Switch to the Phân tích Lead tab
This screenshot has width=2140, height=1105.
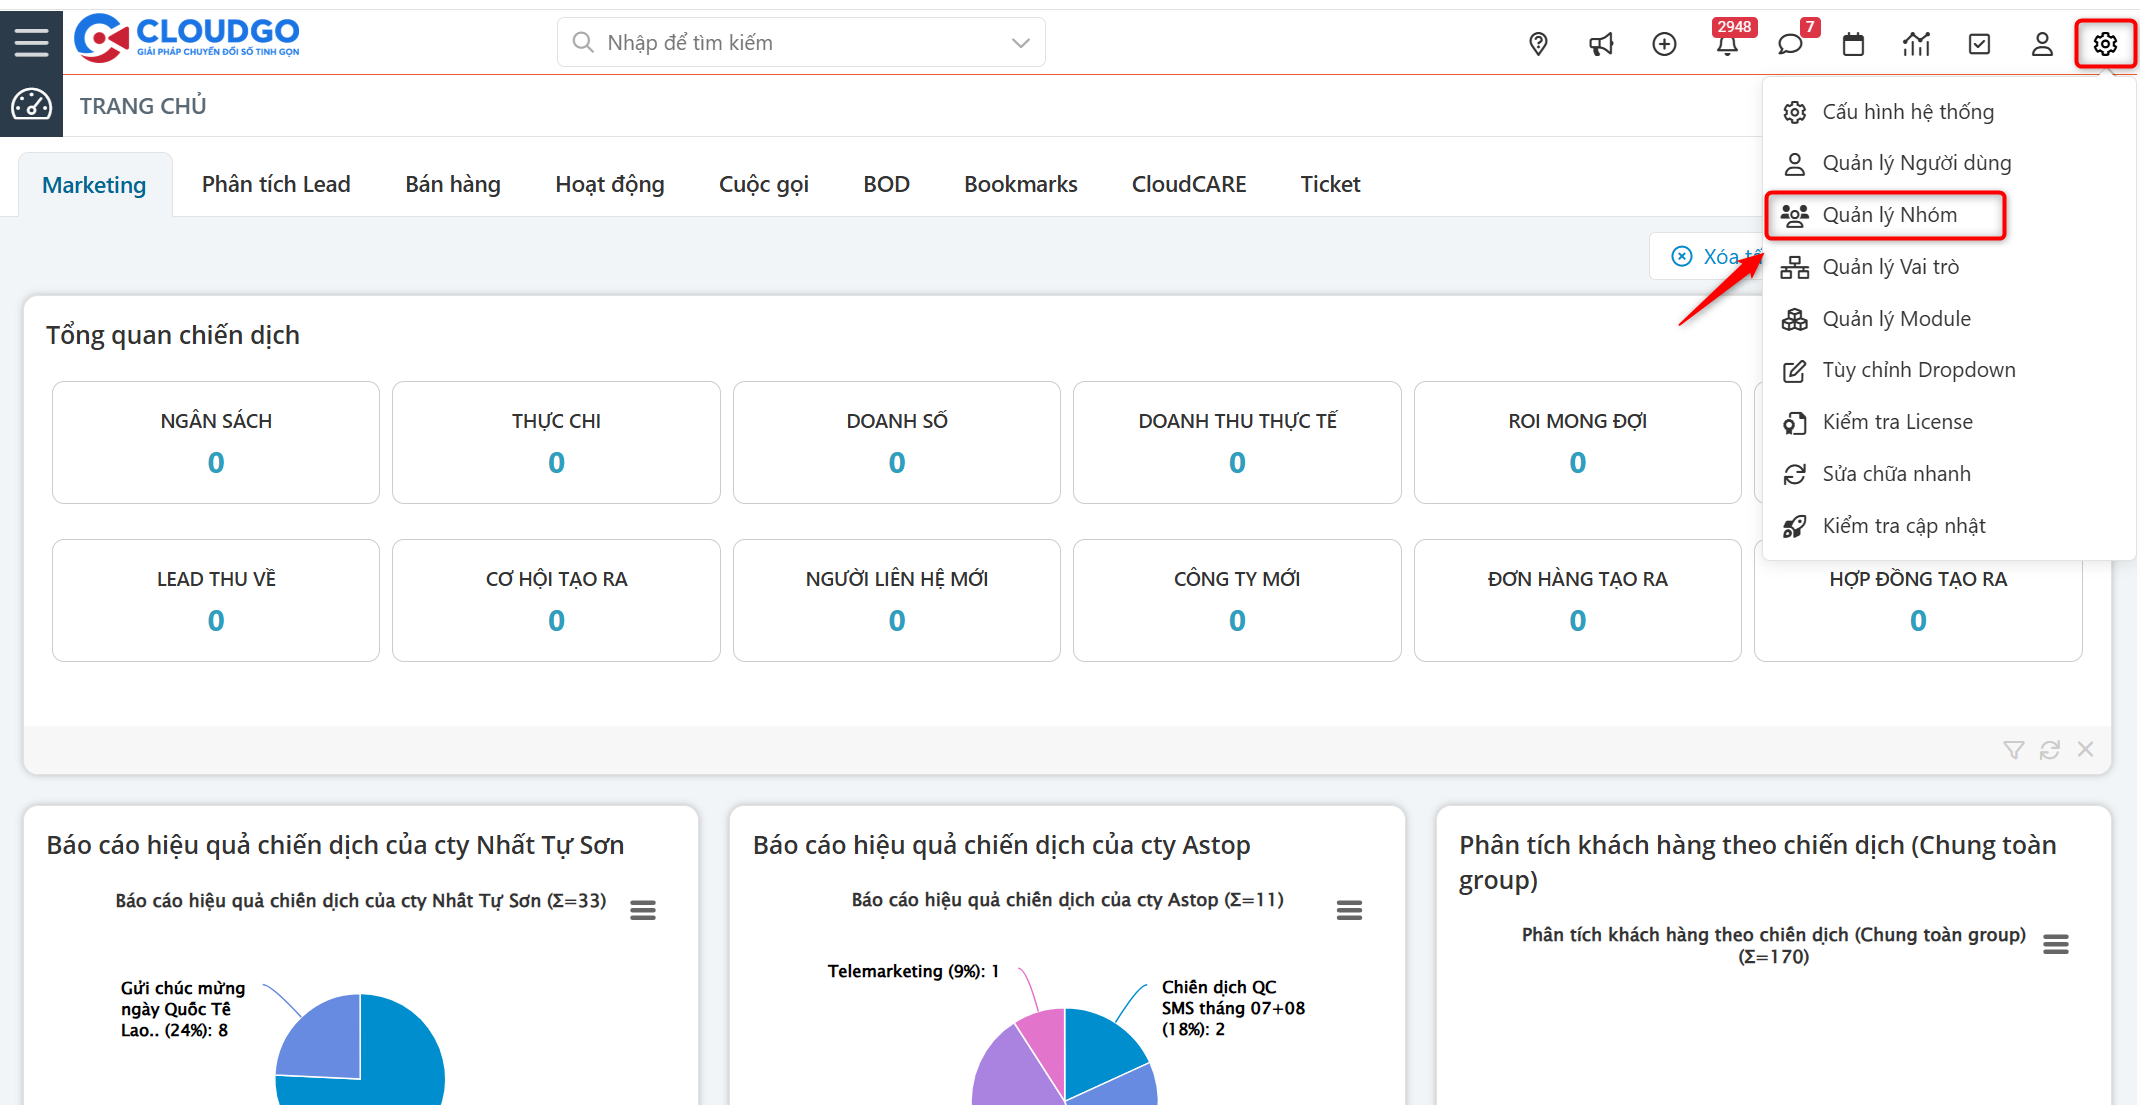coord(276,184)
